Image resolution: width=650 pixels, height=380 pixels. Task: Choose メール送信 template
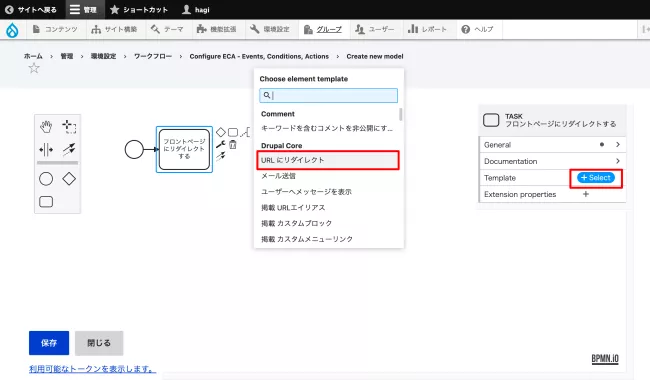click(328, 176)
